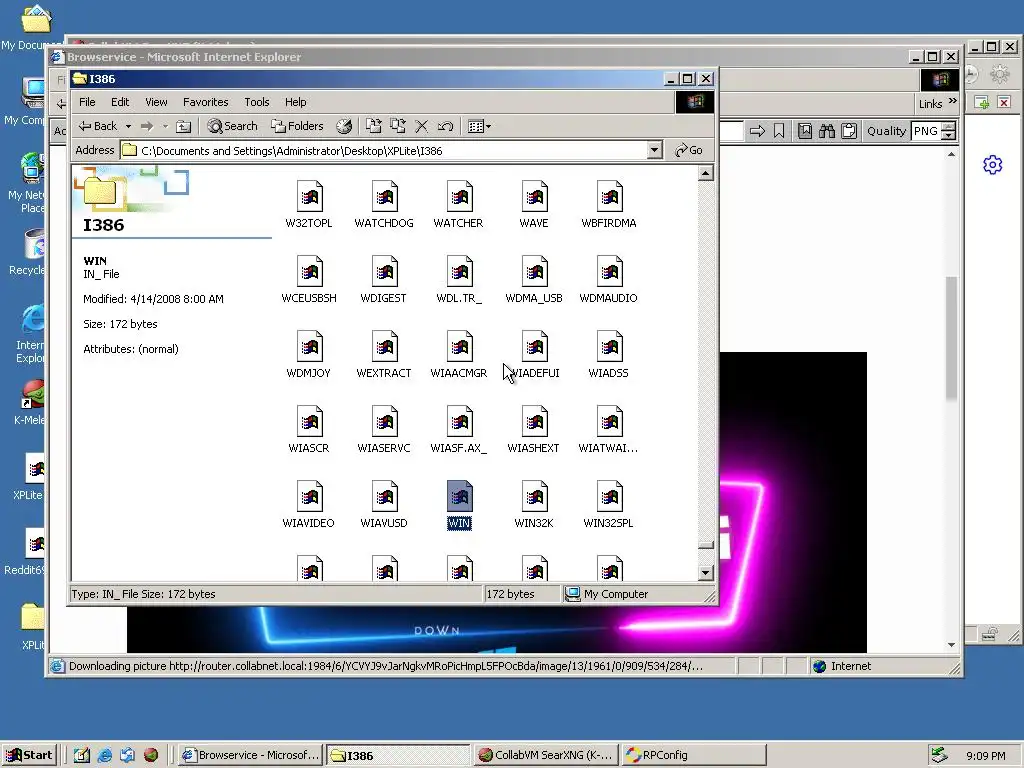Open the Search pane
Screen dimensions: 1024x768
pyautogui.click(x=232, y=126)
